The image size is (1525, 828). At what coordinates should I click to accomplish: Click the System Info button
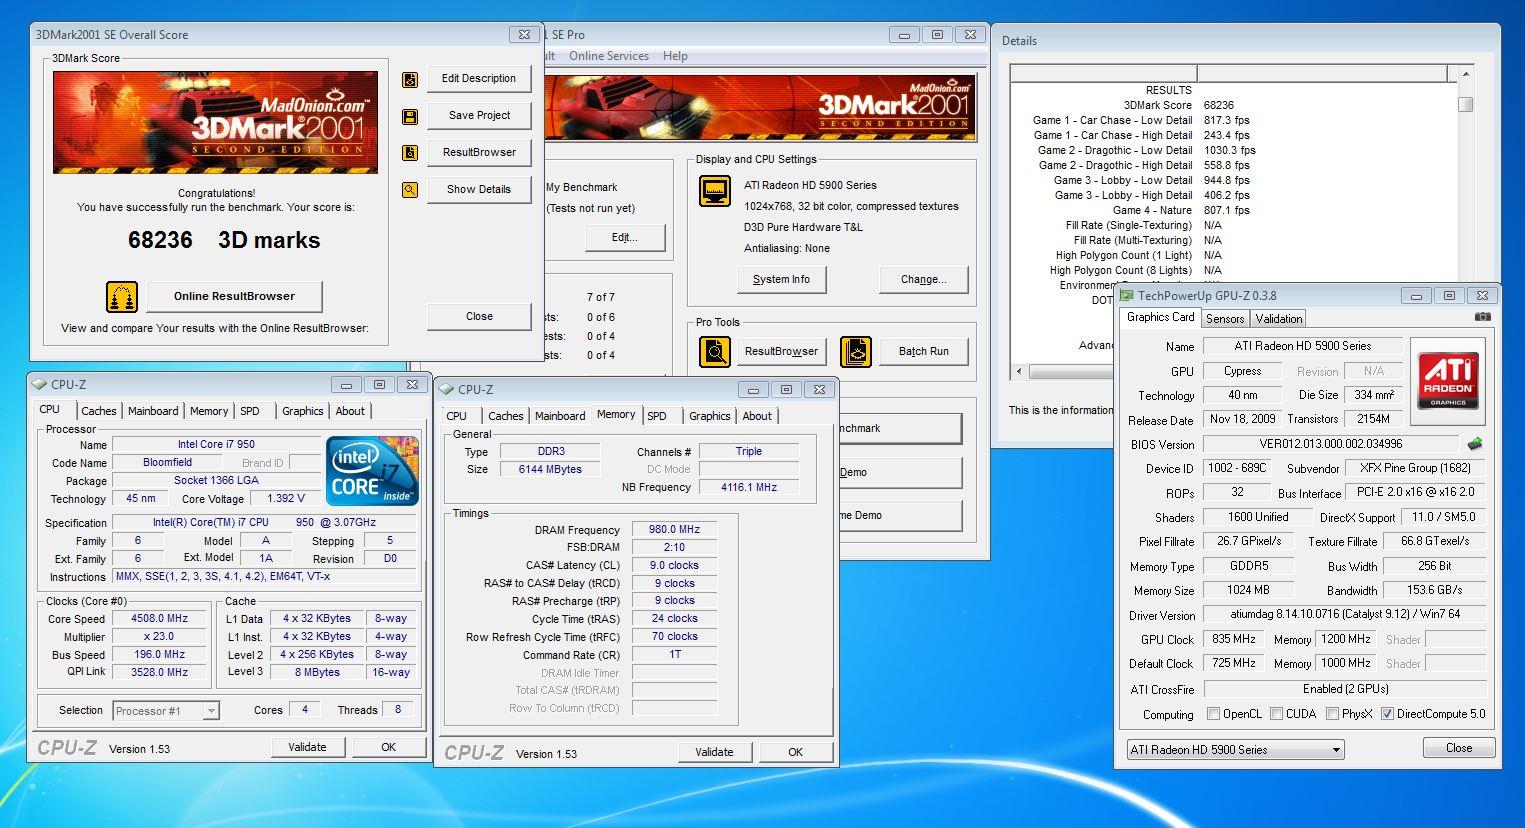[x=781, y=279]
